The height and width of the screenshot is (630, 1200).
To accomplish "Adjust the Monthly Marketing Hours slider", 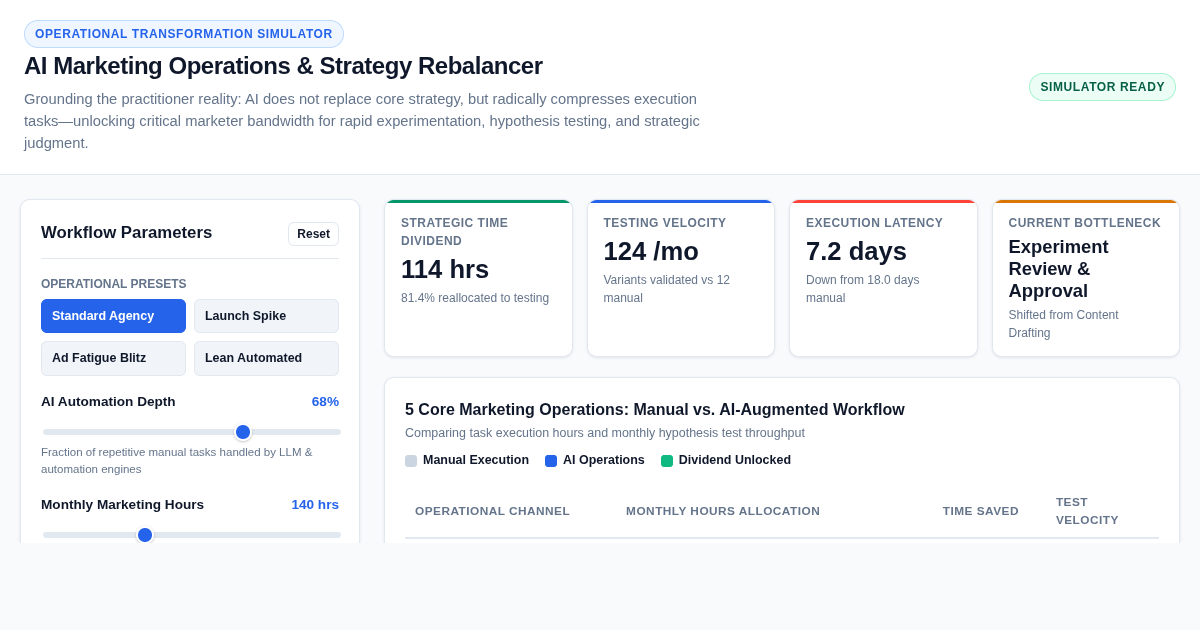I will (x=192, y=535).
